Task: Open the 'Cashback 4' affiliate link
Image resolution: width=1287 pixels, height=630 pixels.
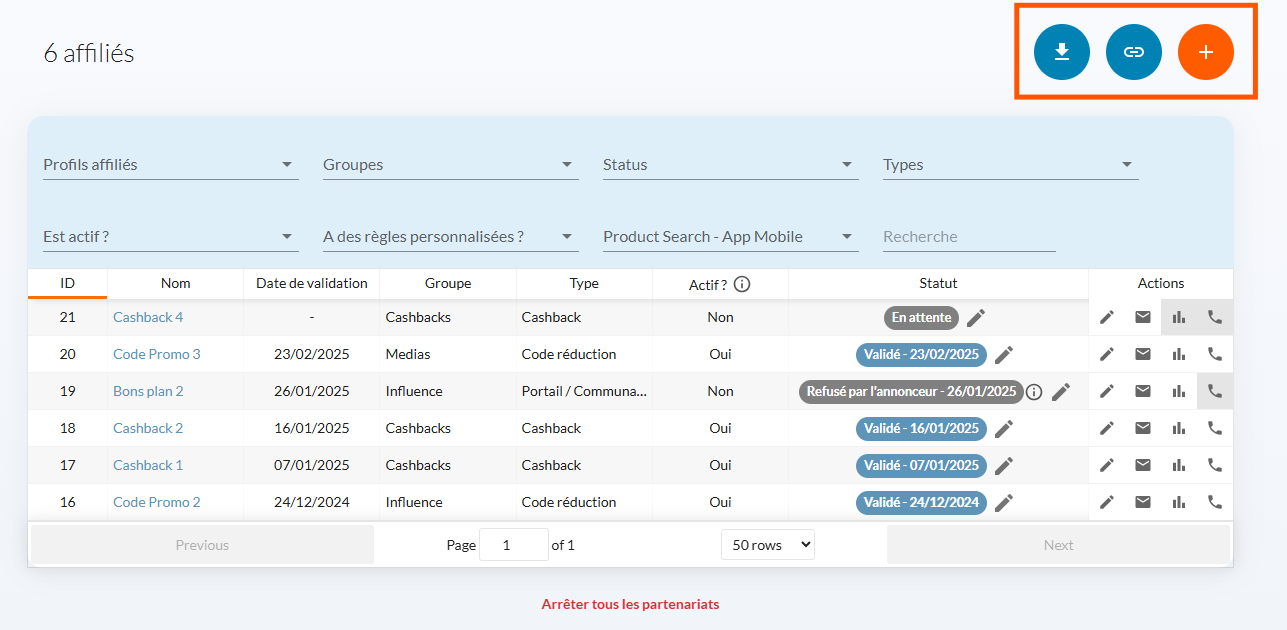Action: [148, 317]
